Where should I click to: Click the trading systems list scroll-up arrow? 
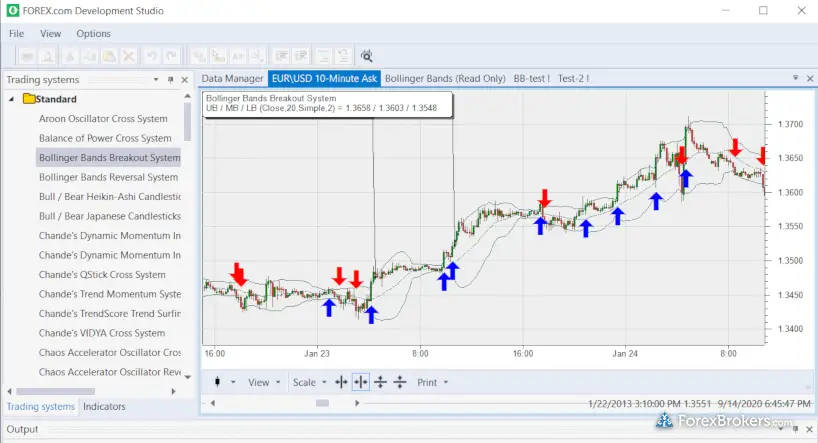pos(187,97)
